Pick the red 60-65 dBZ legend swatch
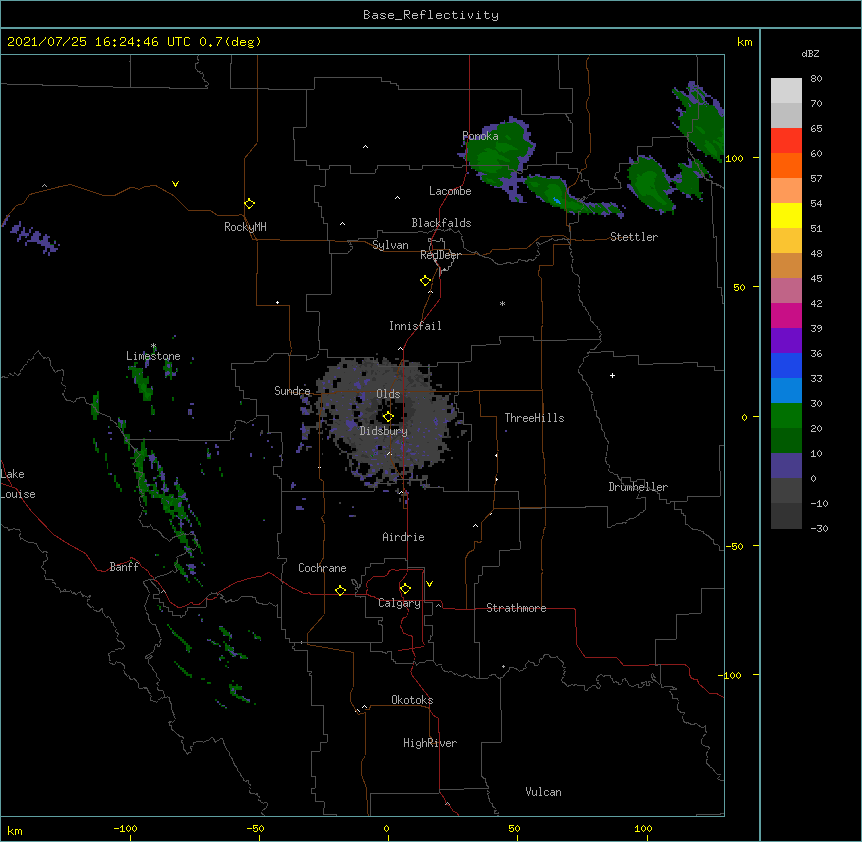The width and height of the screenshot is (862, 842). click(786, 141)
